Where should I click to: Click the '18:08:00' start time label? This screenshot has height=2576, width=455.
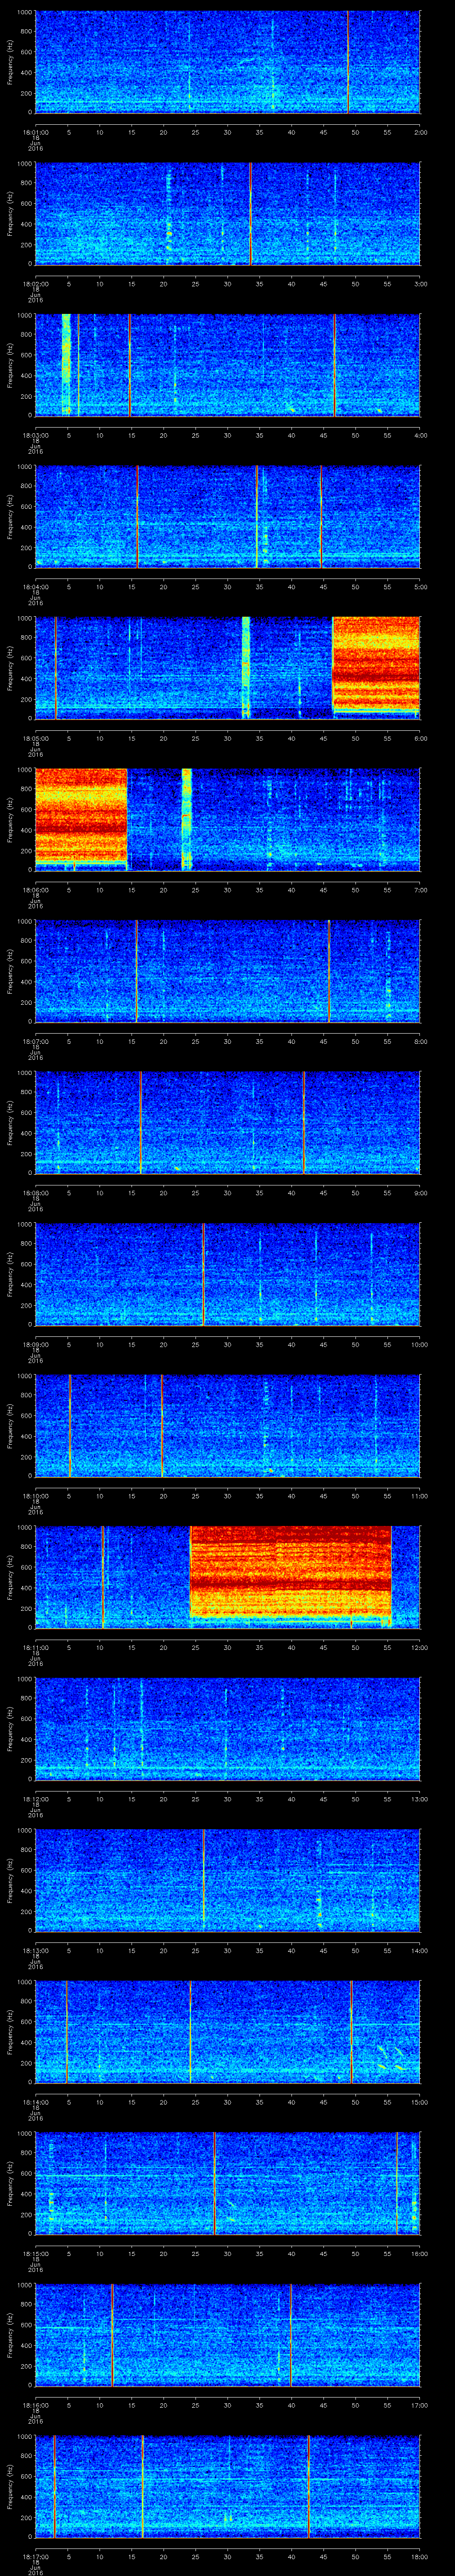pyautogui.click(x=35, y=1193)
